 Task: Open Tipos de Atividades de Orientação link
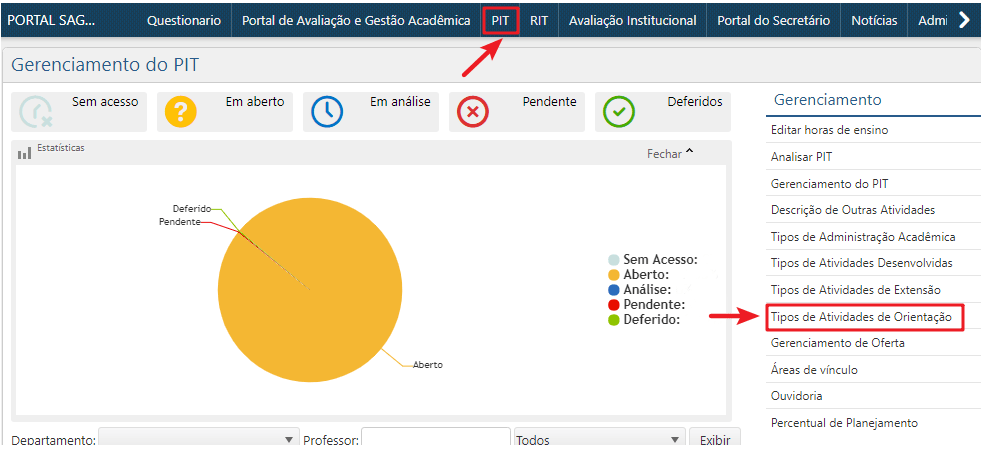[864, 317]
